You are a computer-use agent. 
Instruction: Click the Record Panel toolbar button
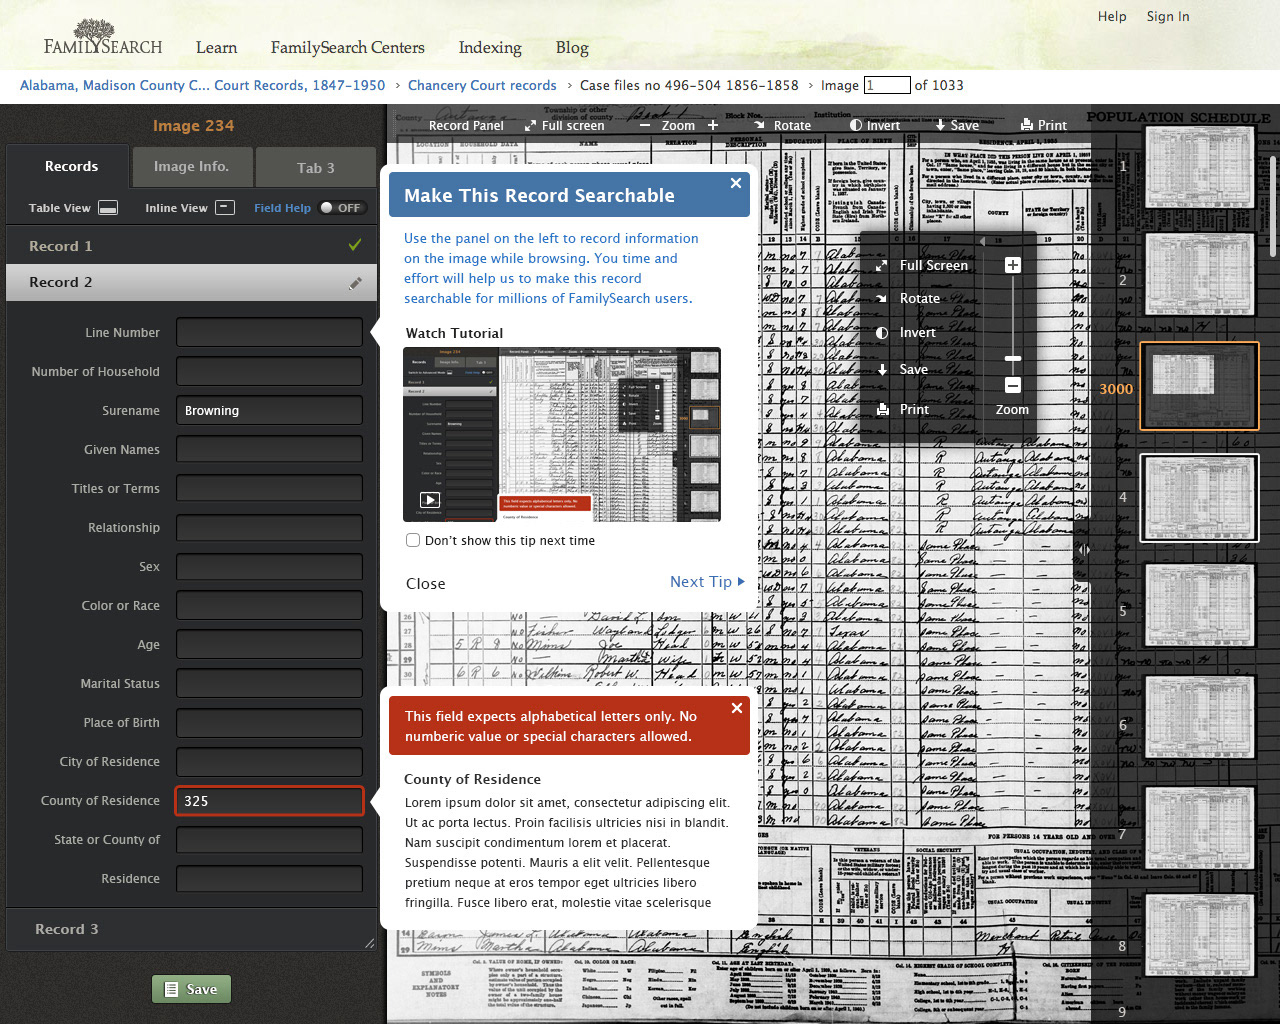coord(466,126)
